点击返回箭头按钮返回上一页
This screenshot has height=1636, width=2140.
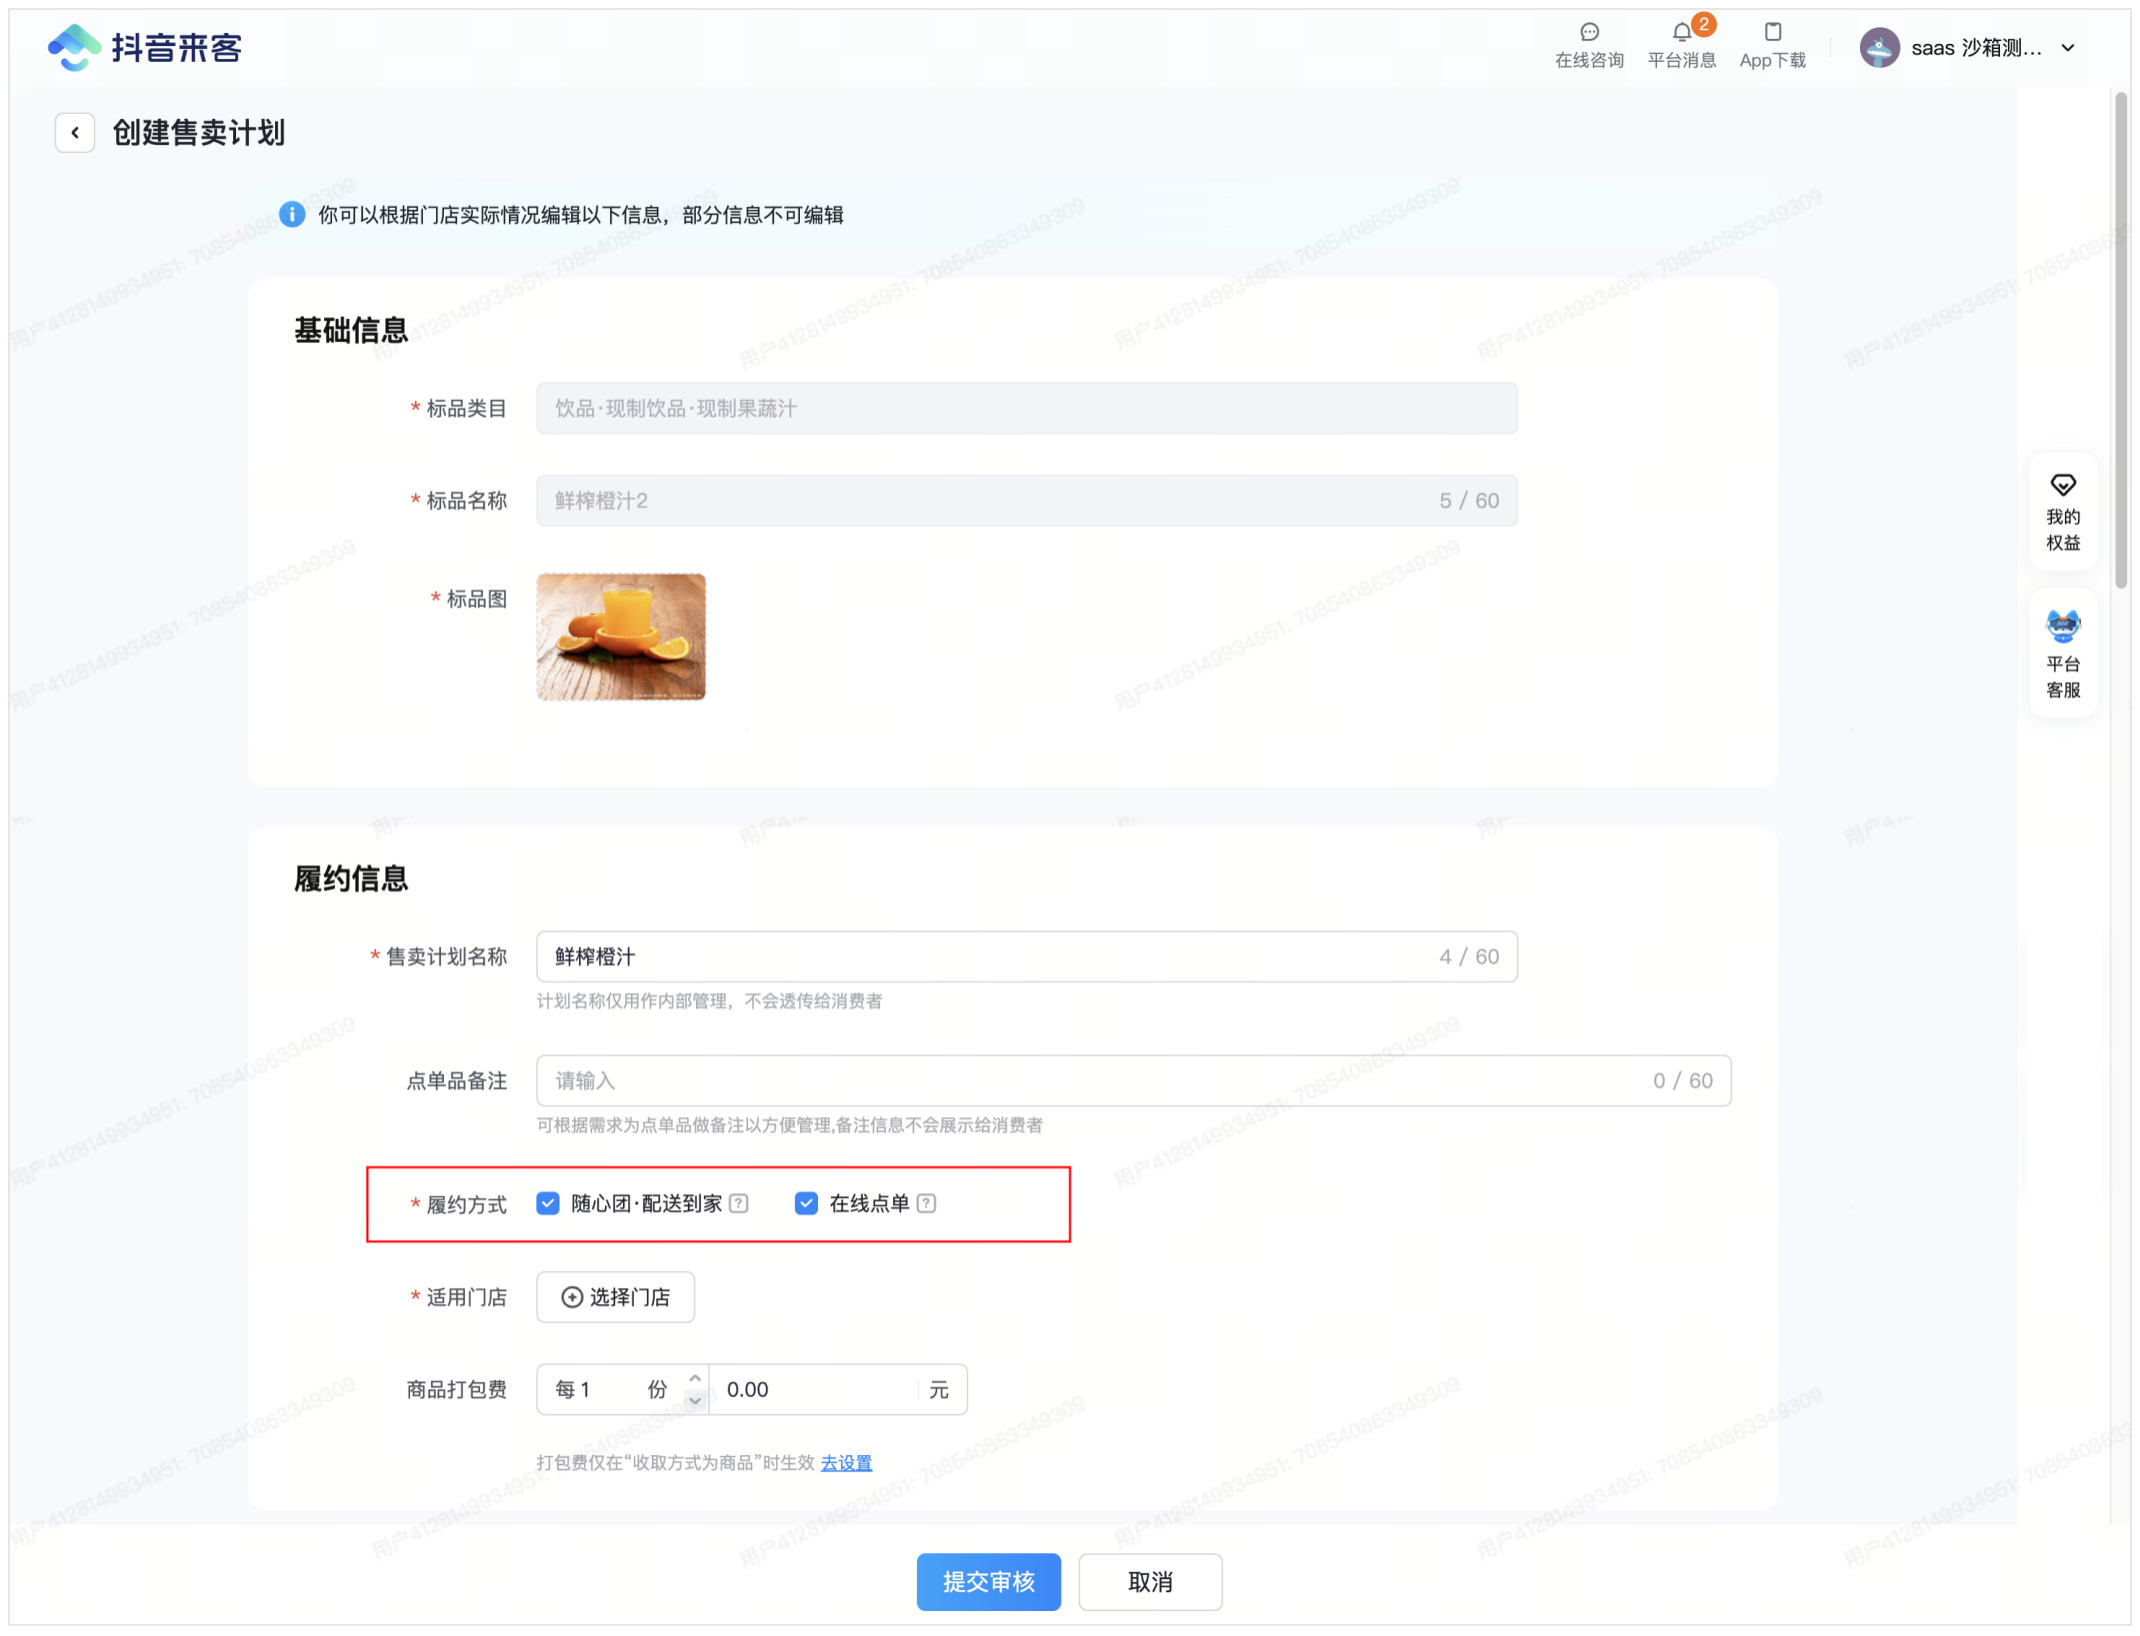pyautogui.click(x=75, y=132)
